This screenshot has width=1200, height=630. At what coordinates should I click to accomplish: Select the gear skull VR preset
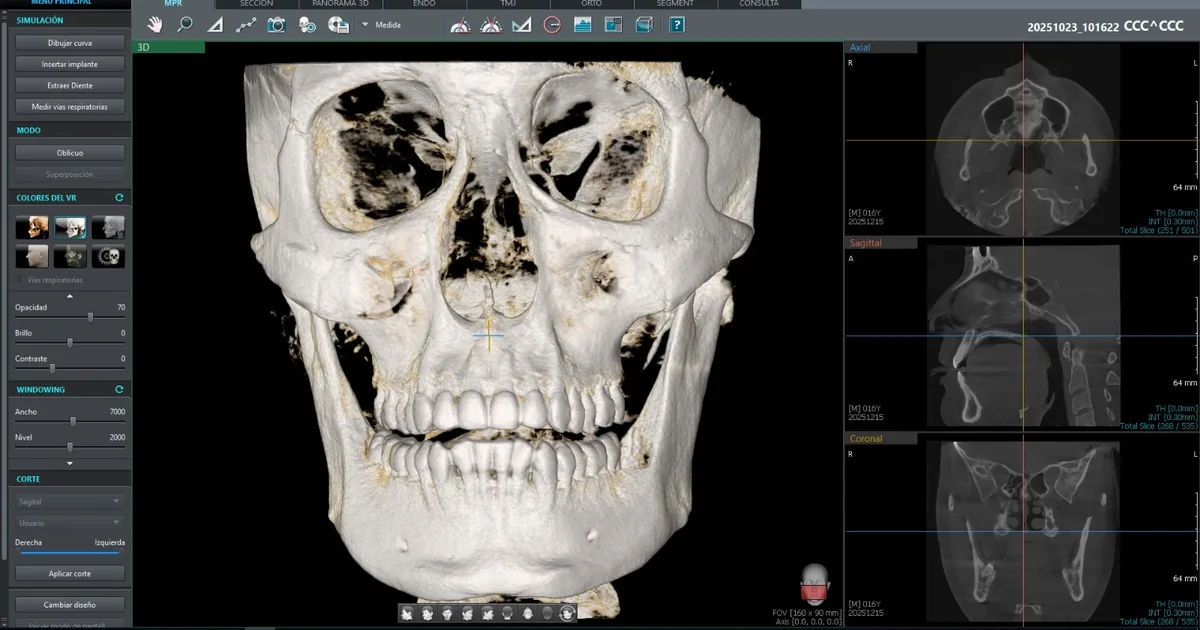tap(108, 257)
